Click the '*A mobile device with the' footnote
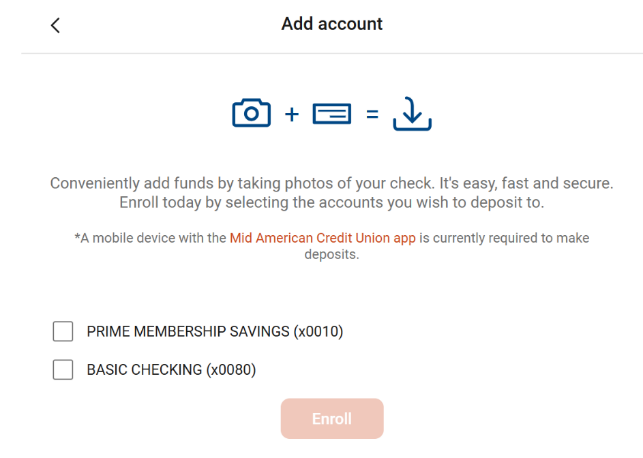This screenshot has width=643, height=458. [150, 238]
